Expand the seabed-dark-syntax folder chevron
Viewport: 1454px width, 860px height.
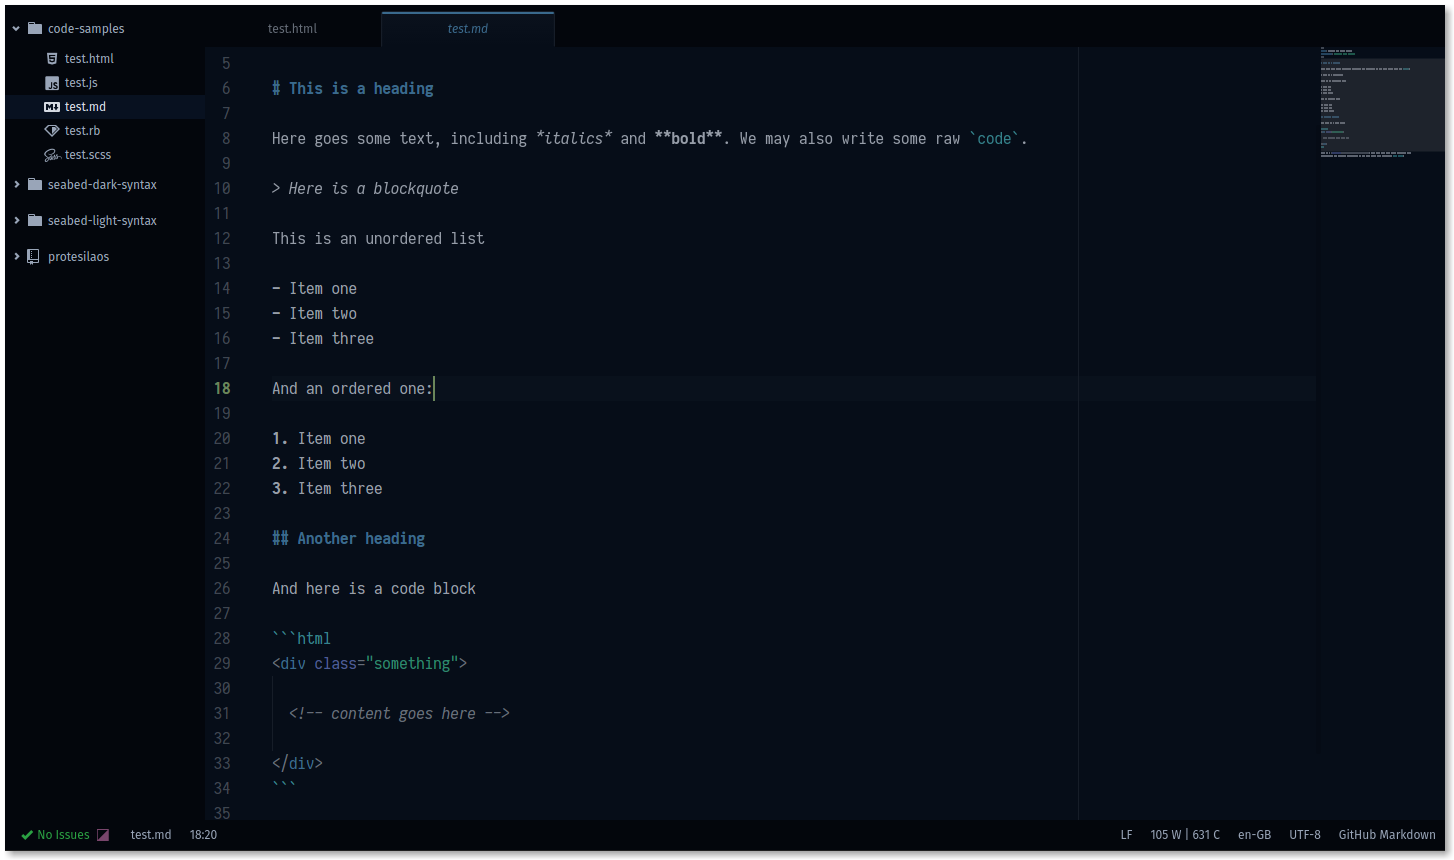point(16,185)
